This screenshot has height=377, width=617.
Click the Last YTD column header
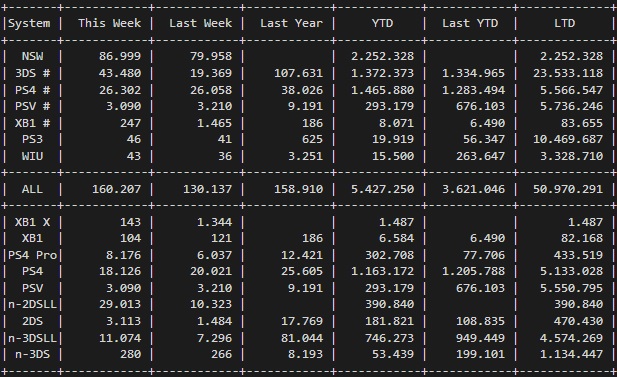click(470, 23)
